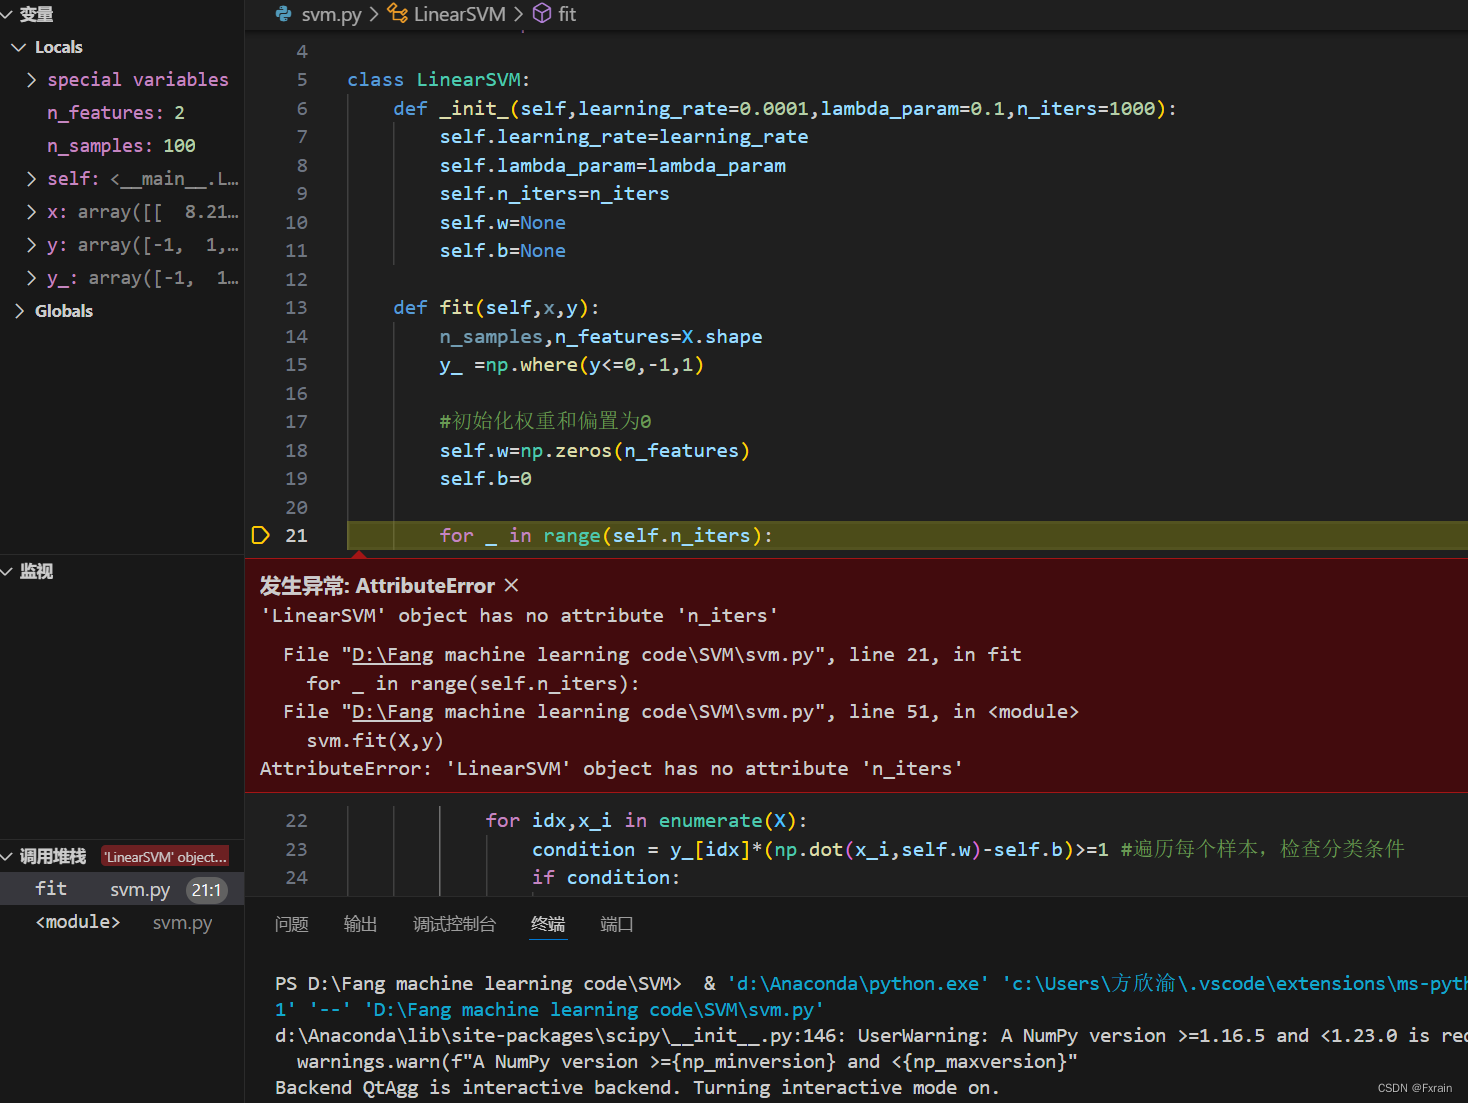Switch to the 调试控制台 debug console tab
The width and height of the screenshot is (1468, 1103).
(454, 924)
